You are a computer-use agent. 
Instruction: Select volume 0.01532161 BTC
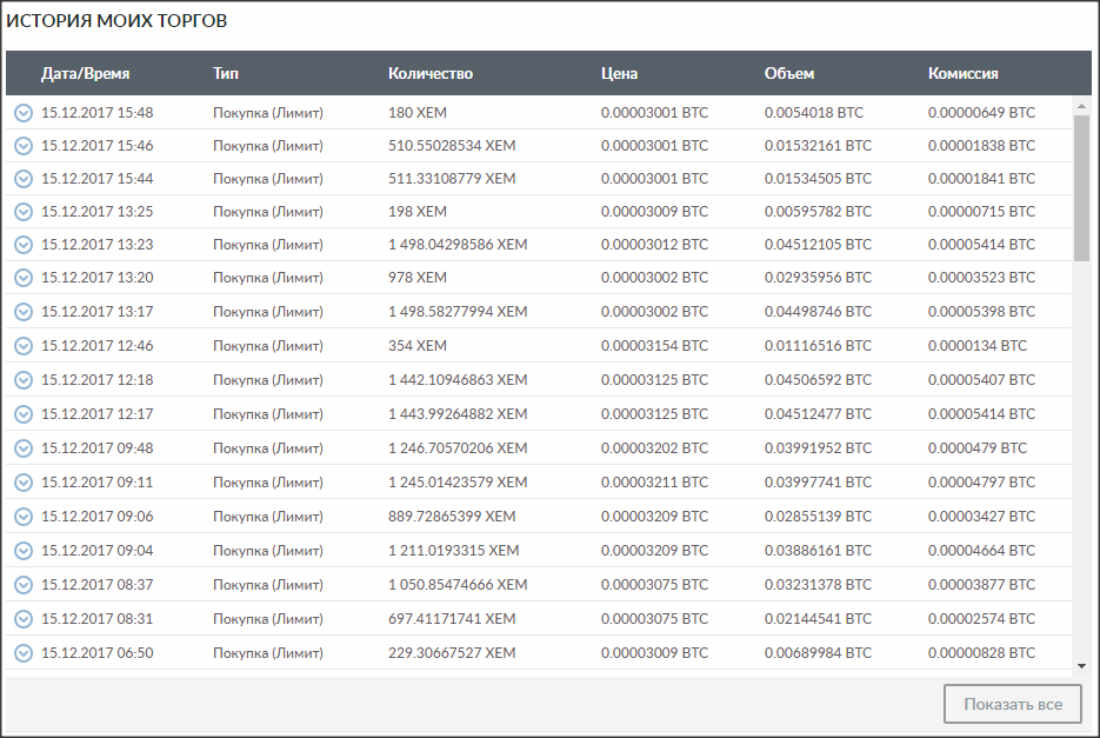[x=818, y=146]
